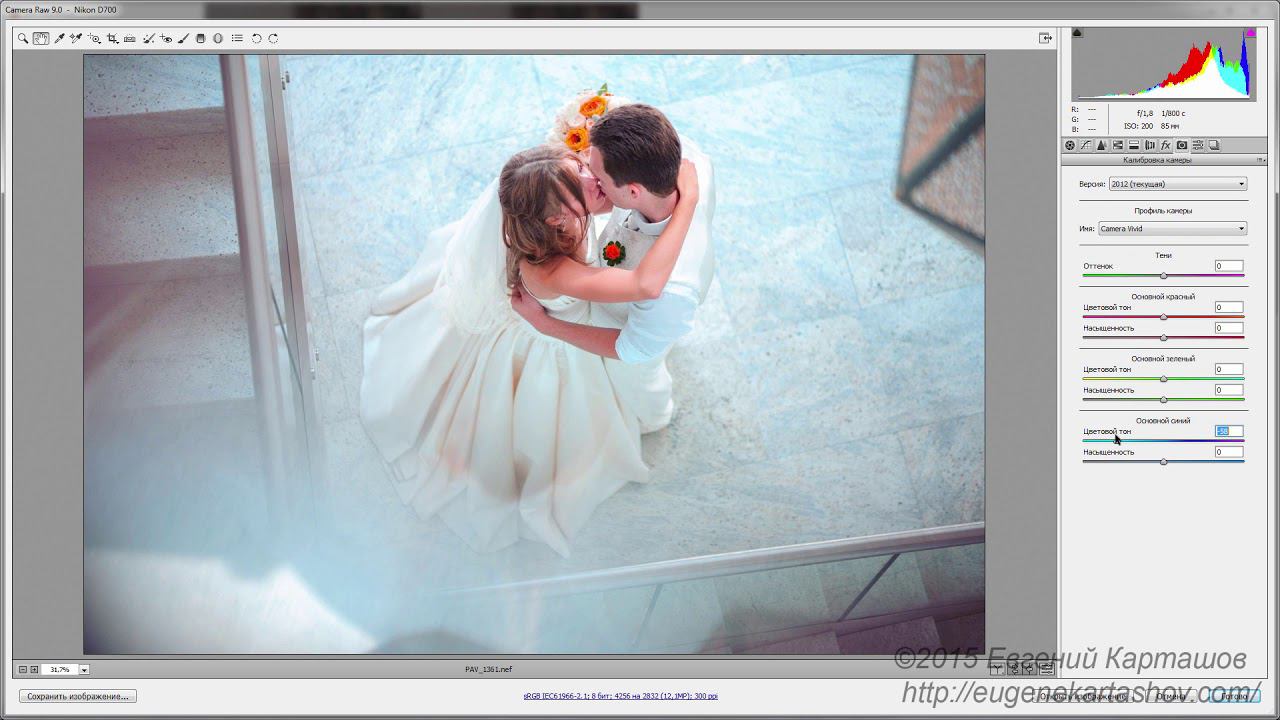Open the Split Toning panel tab

[1134, 145]
